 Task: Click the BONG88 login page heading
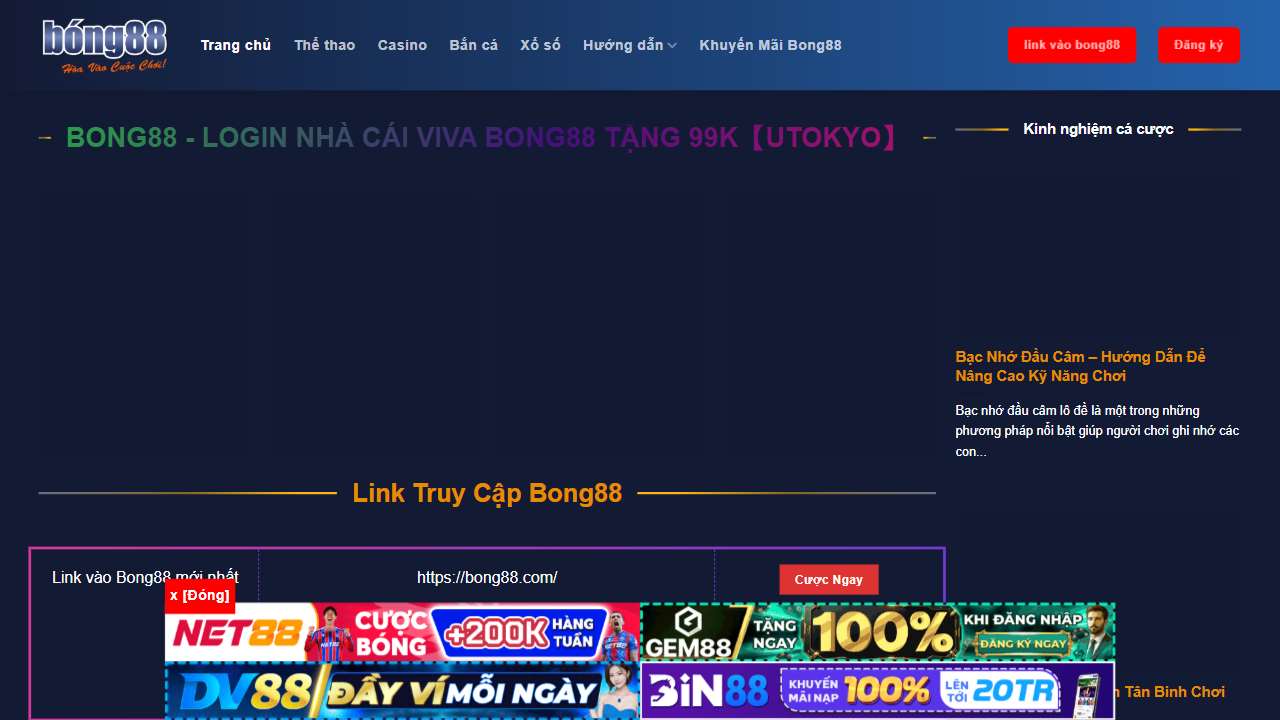pos(482,138)
